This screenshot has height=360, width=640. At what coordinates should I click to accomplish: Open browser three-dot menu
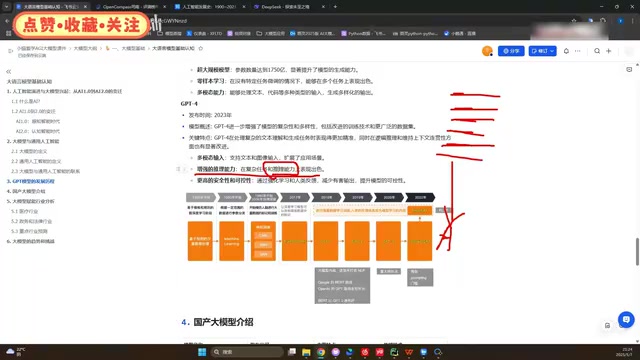[x=633, y=21]
